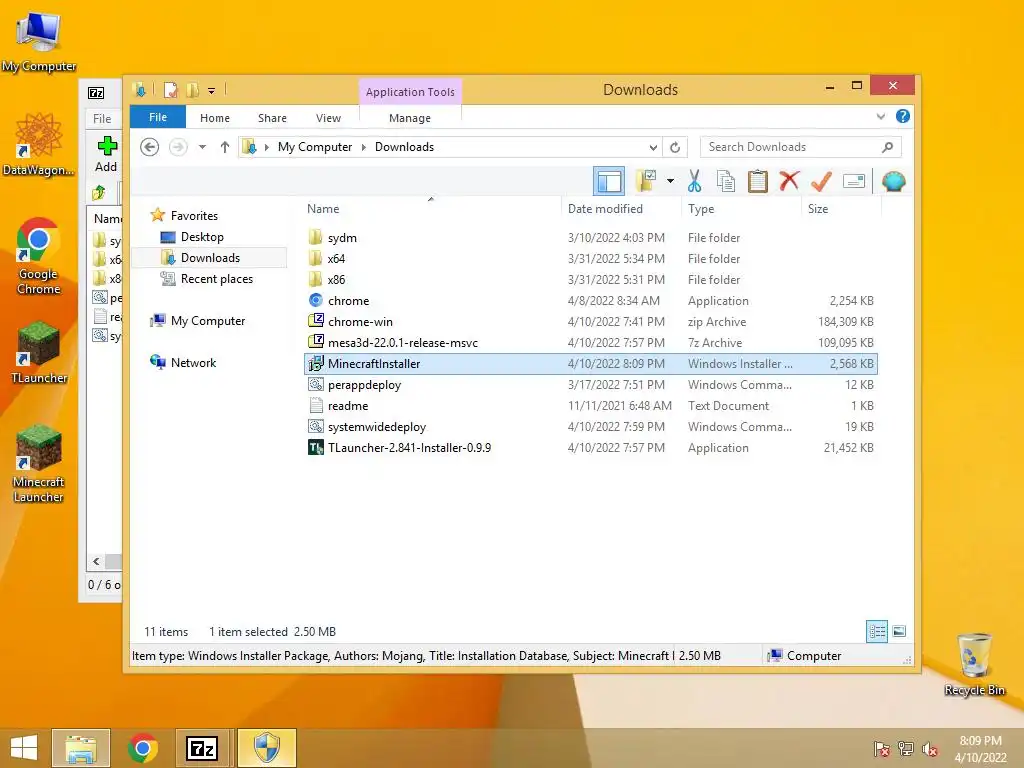The image size is (1024, 768).
Task: Click the Copy toolbar icon
Action: tap(726, 181)
